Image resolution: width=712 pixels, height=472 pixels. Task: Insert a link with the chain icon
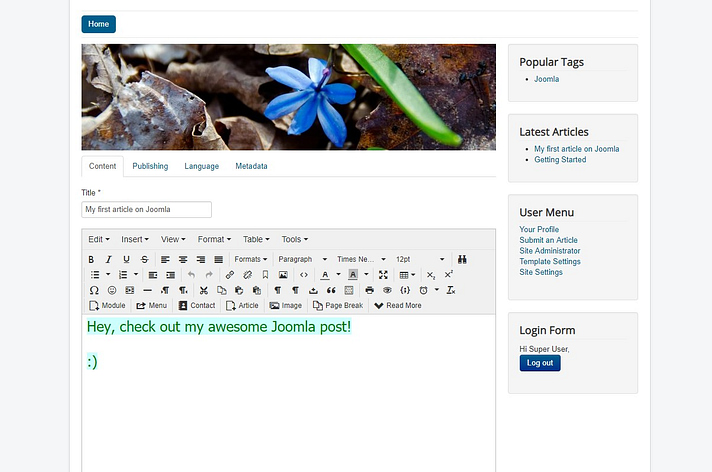[x=230, y=275]
